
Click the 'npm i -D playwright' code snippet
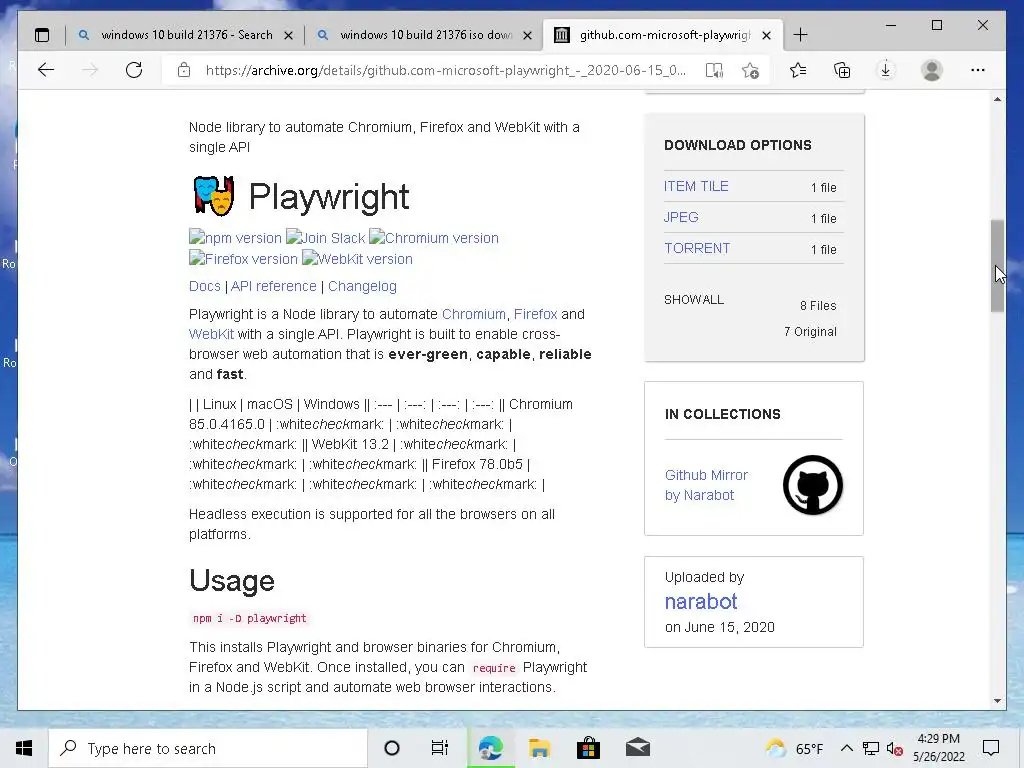coord(249,618)
